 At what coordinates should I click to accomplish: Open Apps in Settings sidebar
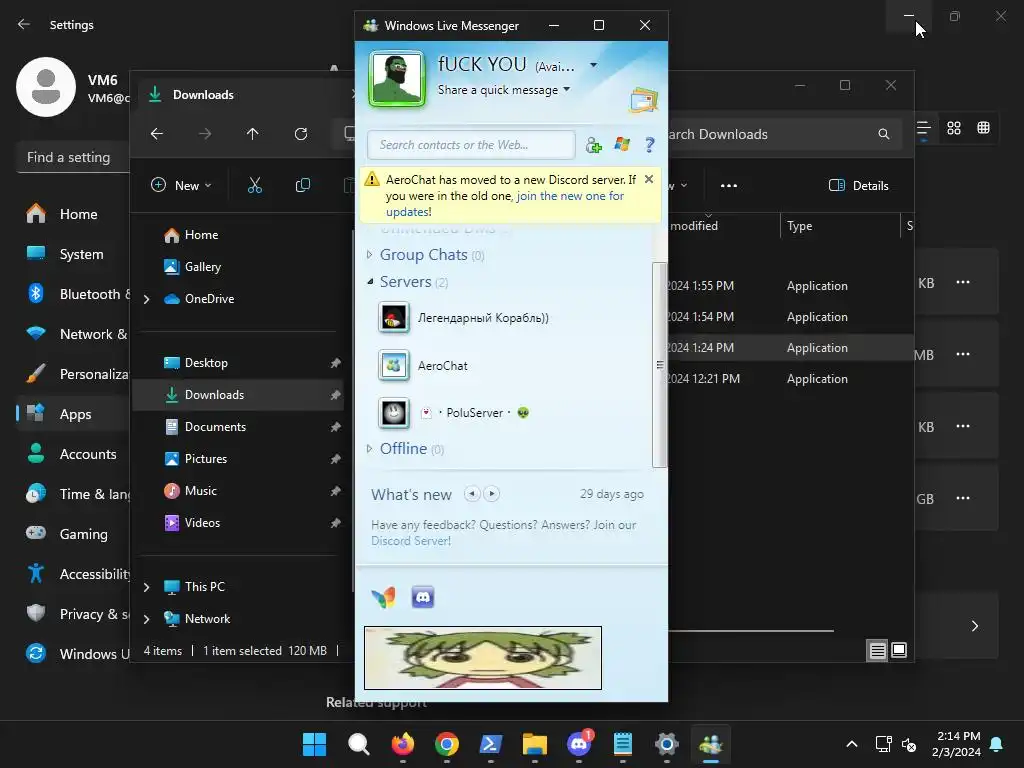(x=73, y=414)
